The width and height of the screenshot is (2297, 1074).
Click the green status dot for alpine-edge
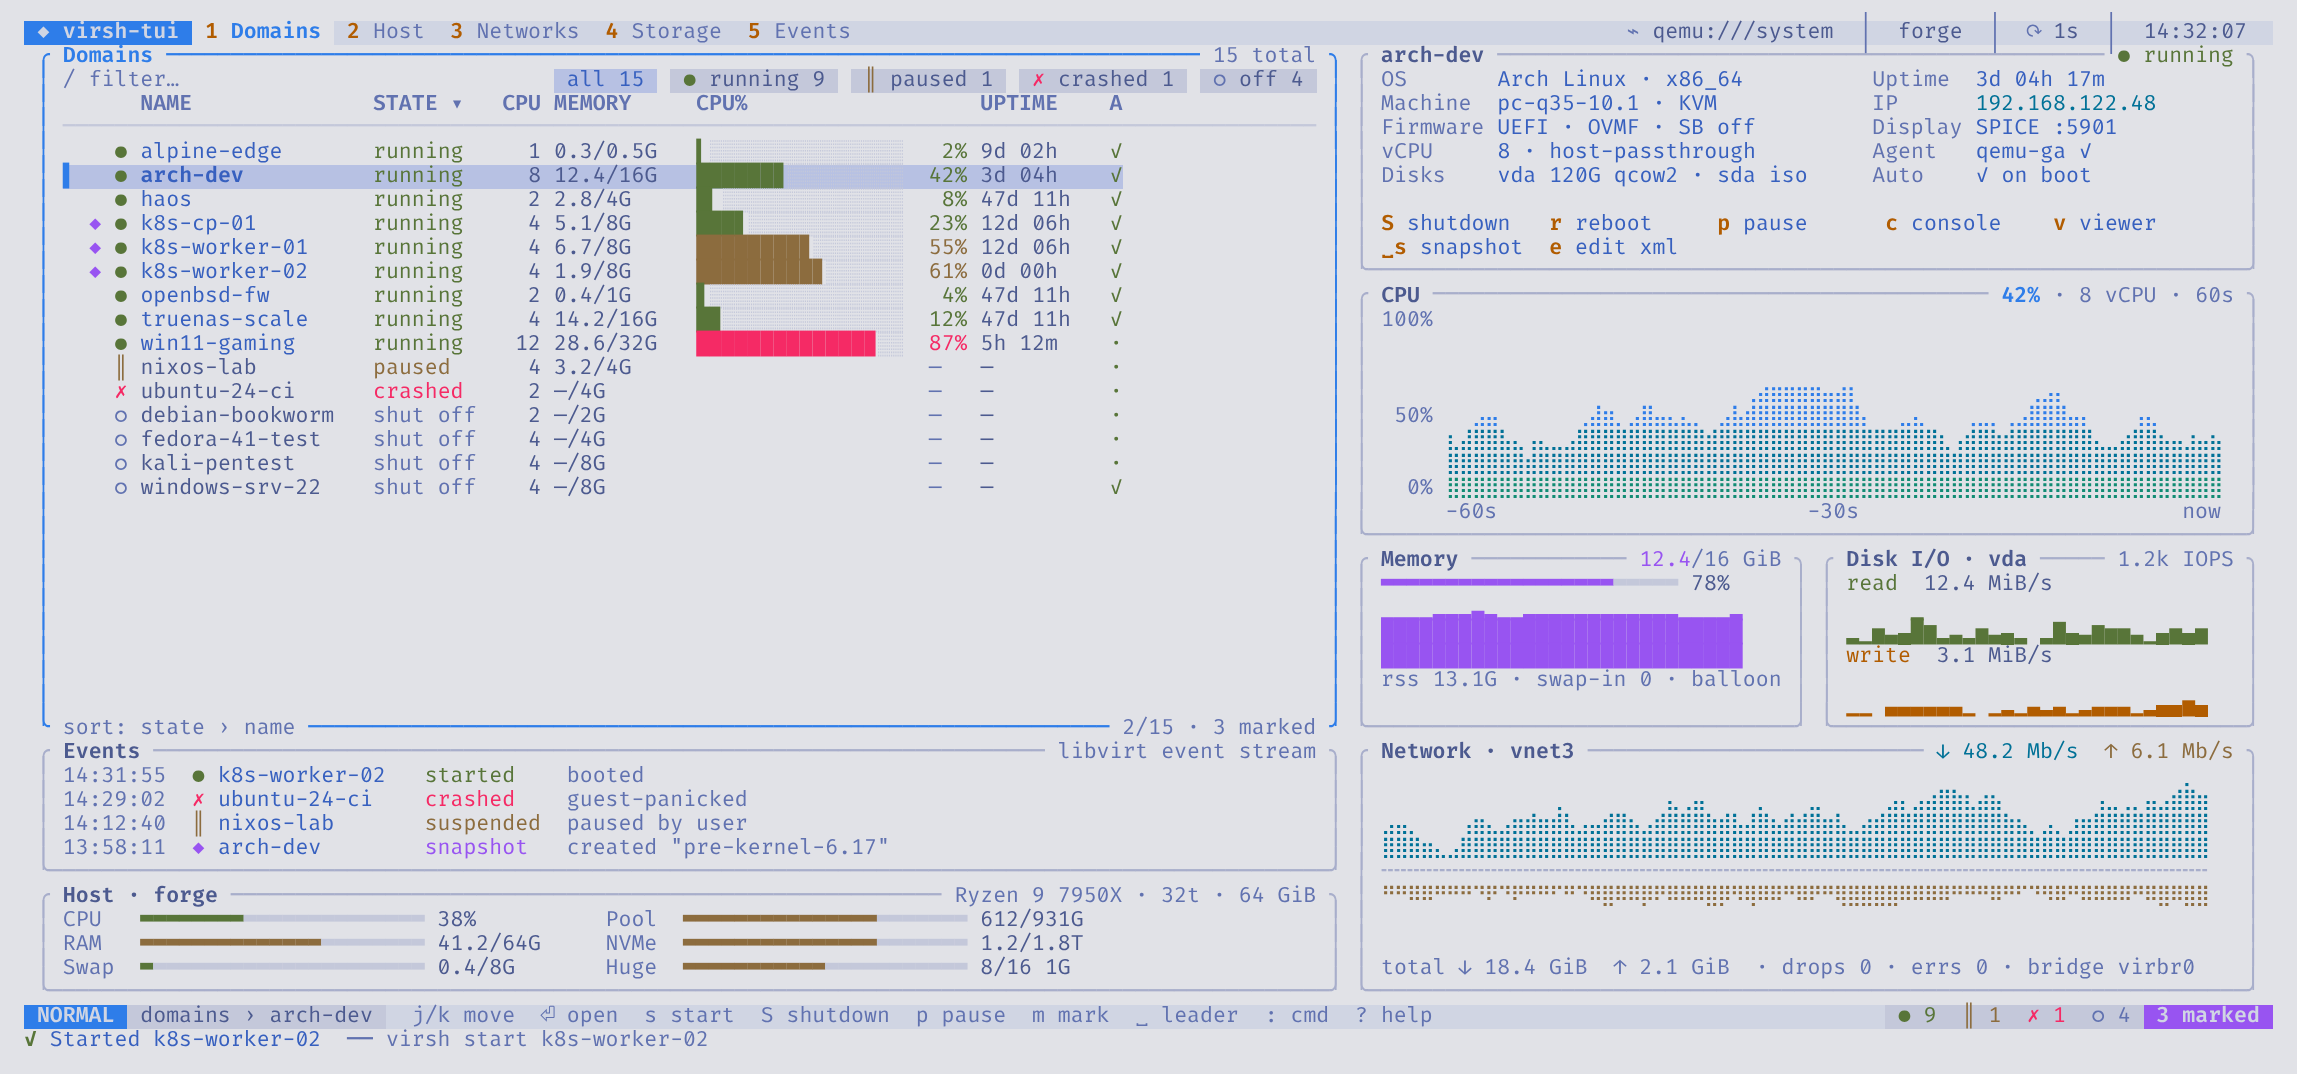[121, 151]
